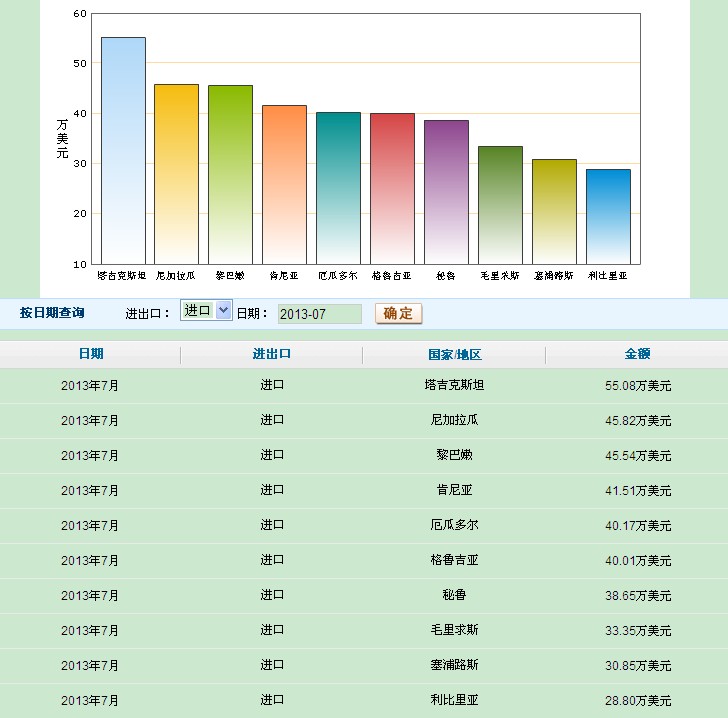
Task: Click the 按日期查询 label
Action: (x=52, y=313)
